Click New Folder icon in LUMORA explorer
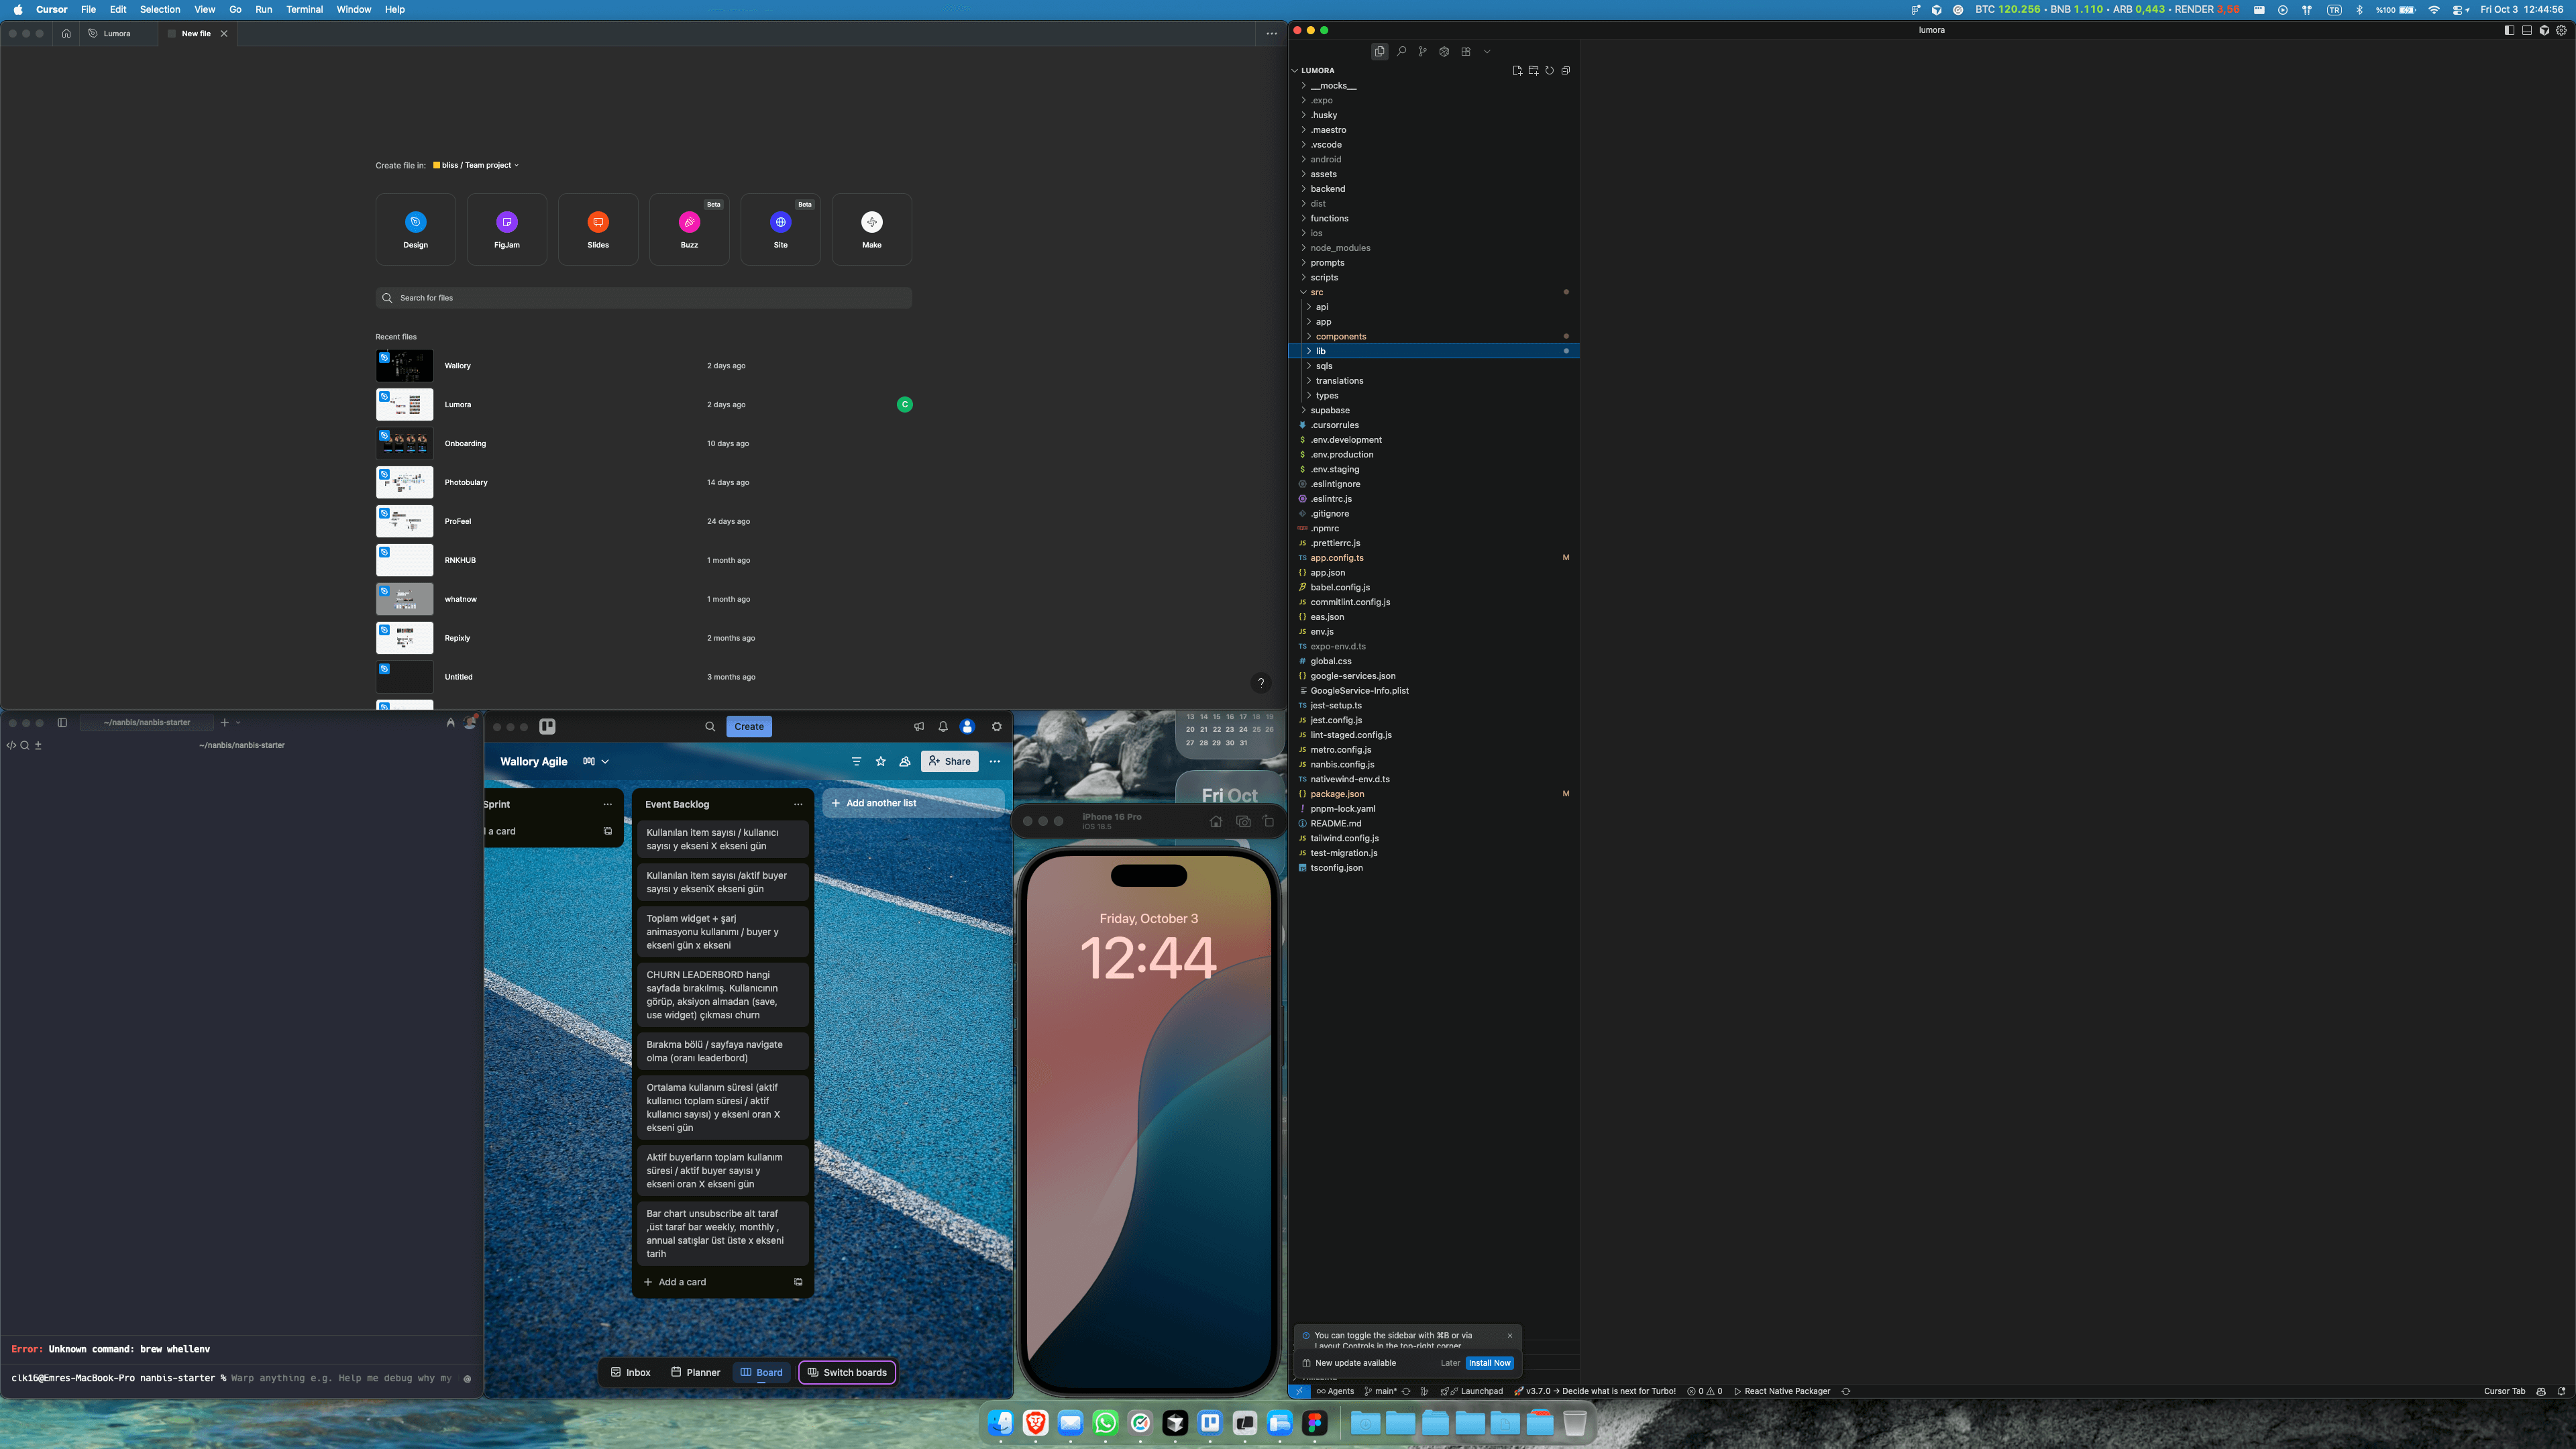 pyautogui.click(x=1533, y=70)
